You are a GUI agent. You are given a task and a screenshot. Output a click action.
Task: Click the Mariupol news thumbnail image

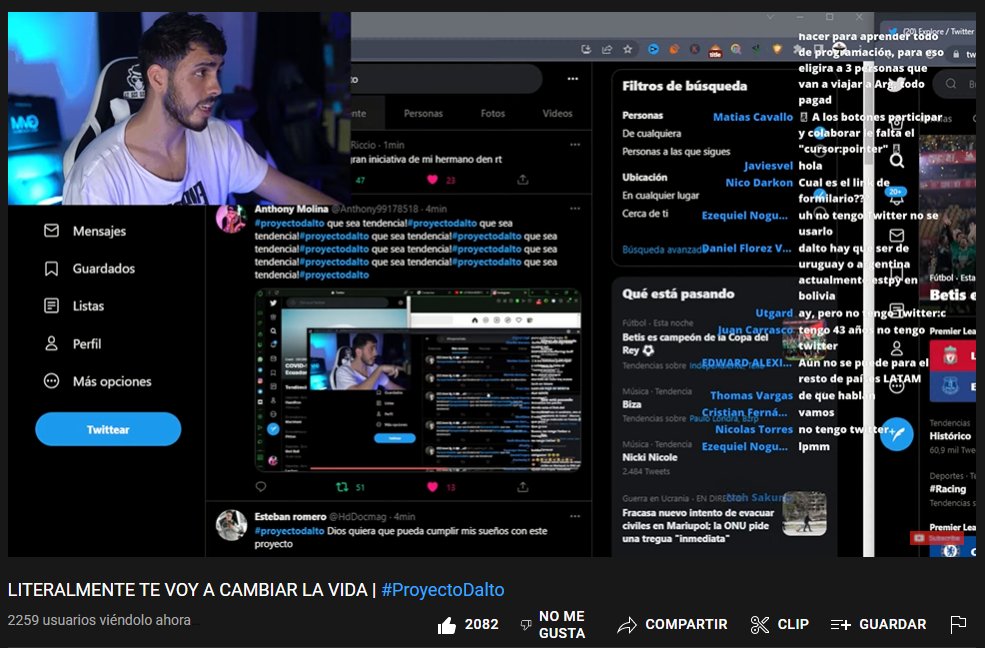(804, 513)
